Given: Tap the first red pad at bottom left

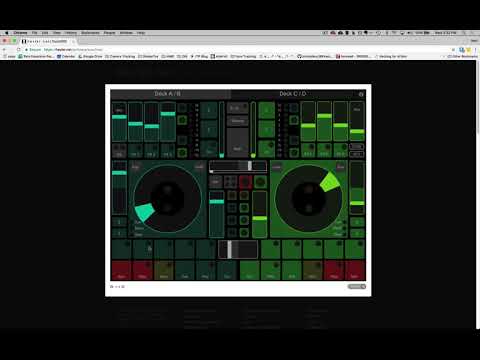Looking at the screenshot, I should 121,270.
